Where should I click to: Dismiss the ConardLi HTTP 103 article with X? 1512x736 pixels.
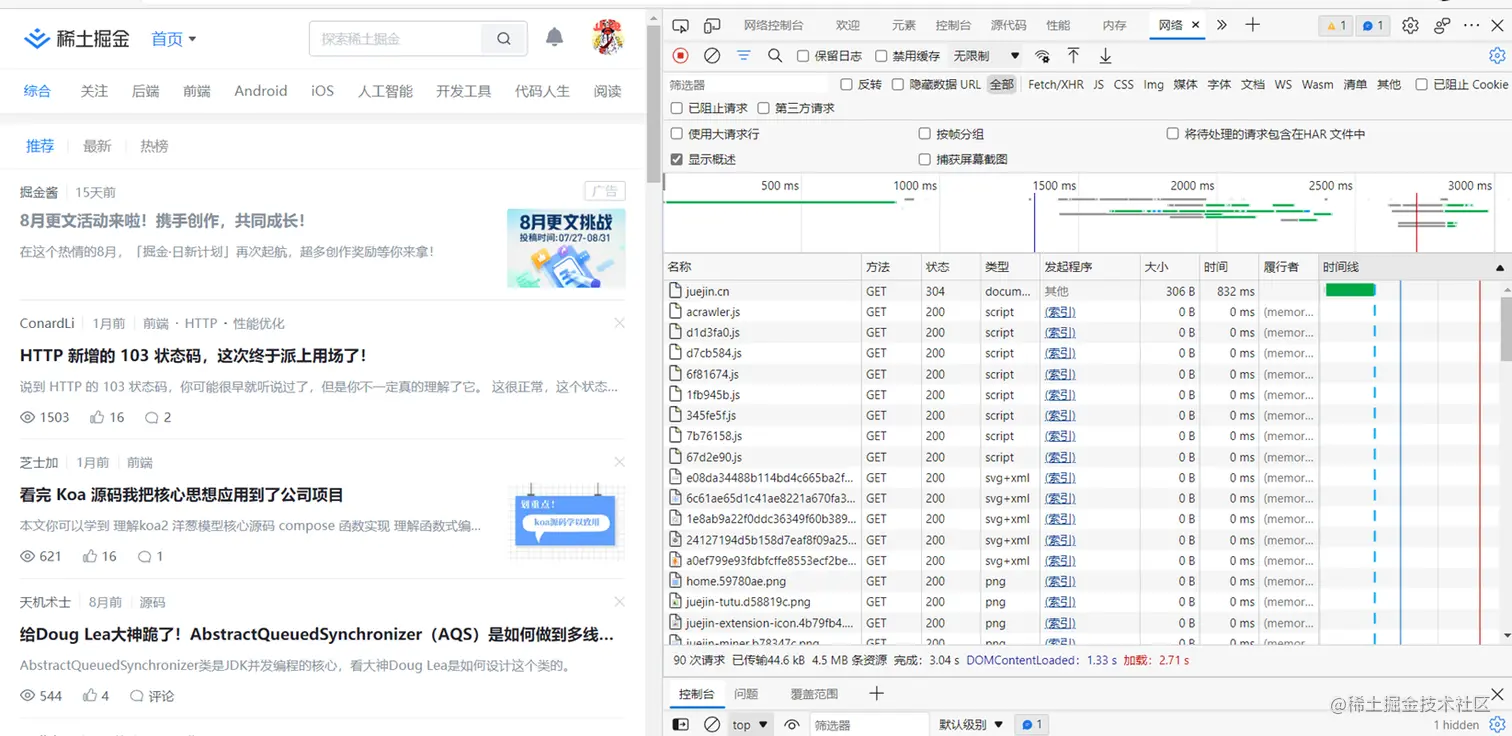(x=620, y=323)
